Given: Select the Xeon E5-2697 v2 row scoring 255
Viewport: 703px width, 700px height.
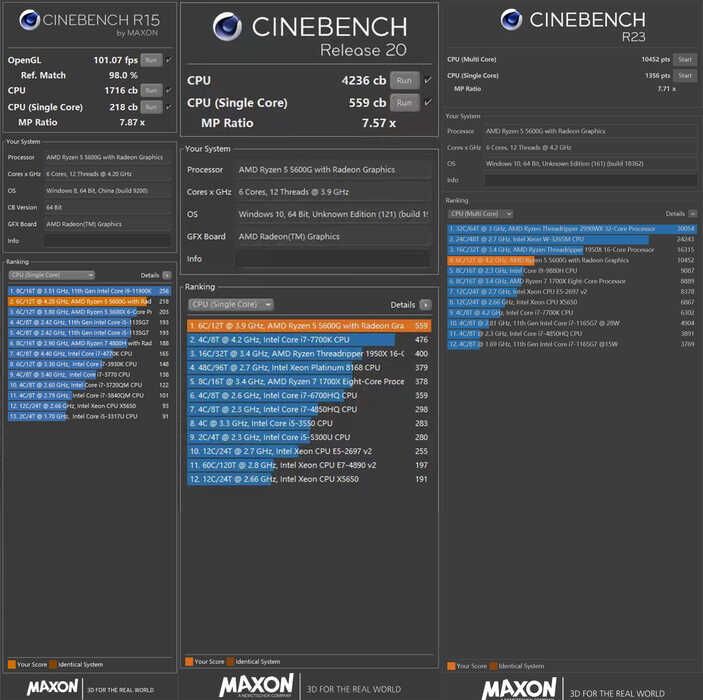Looking at the screenshot, I should point(309,451).
